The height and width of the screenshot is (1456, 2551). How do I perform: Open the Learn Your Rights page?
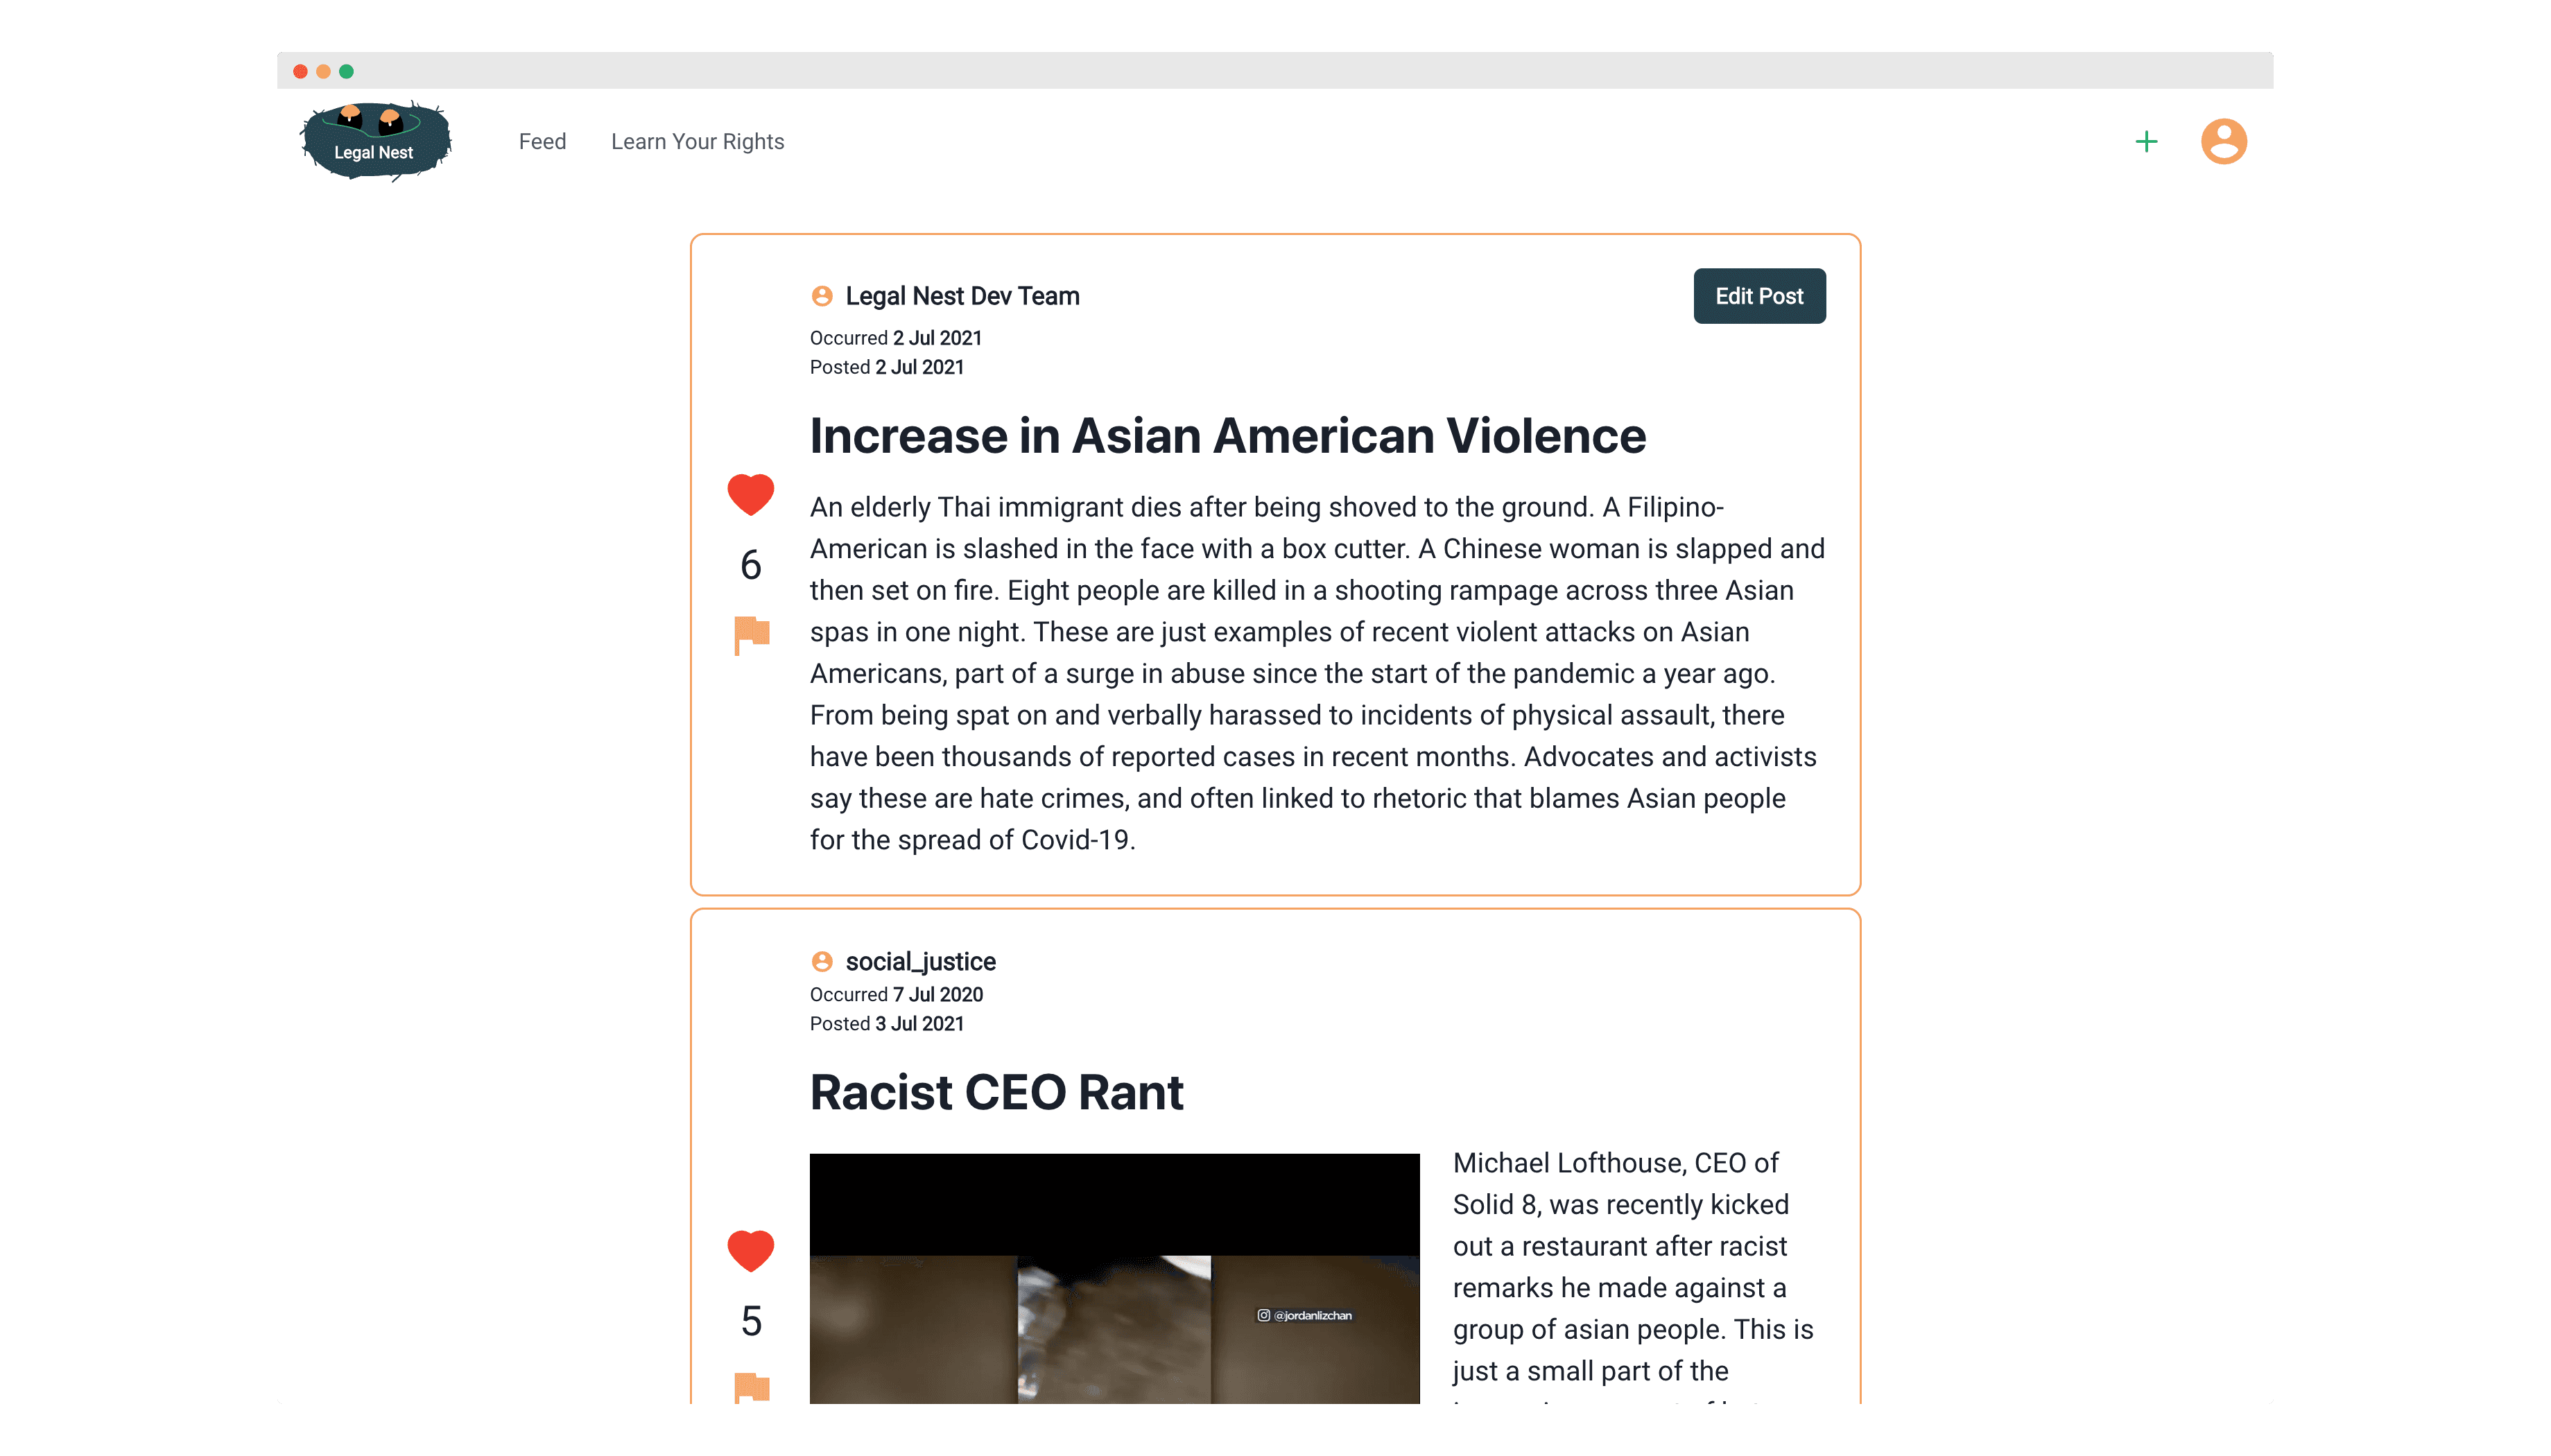click(x=697, y=142)
